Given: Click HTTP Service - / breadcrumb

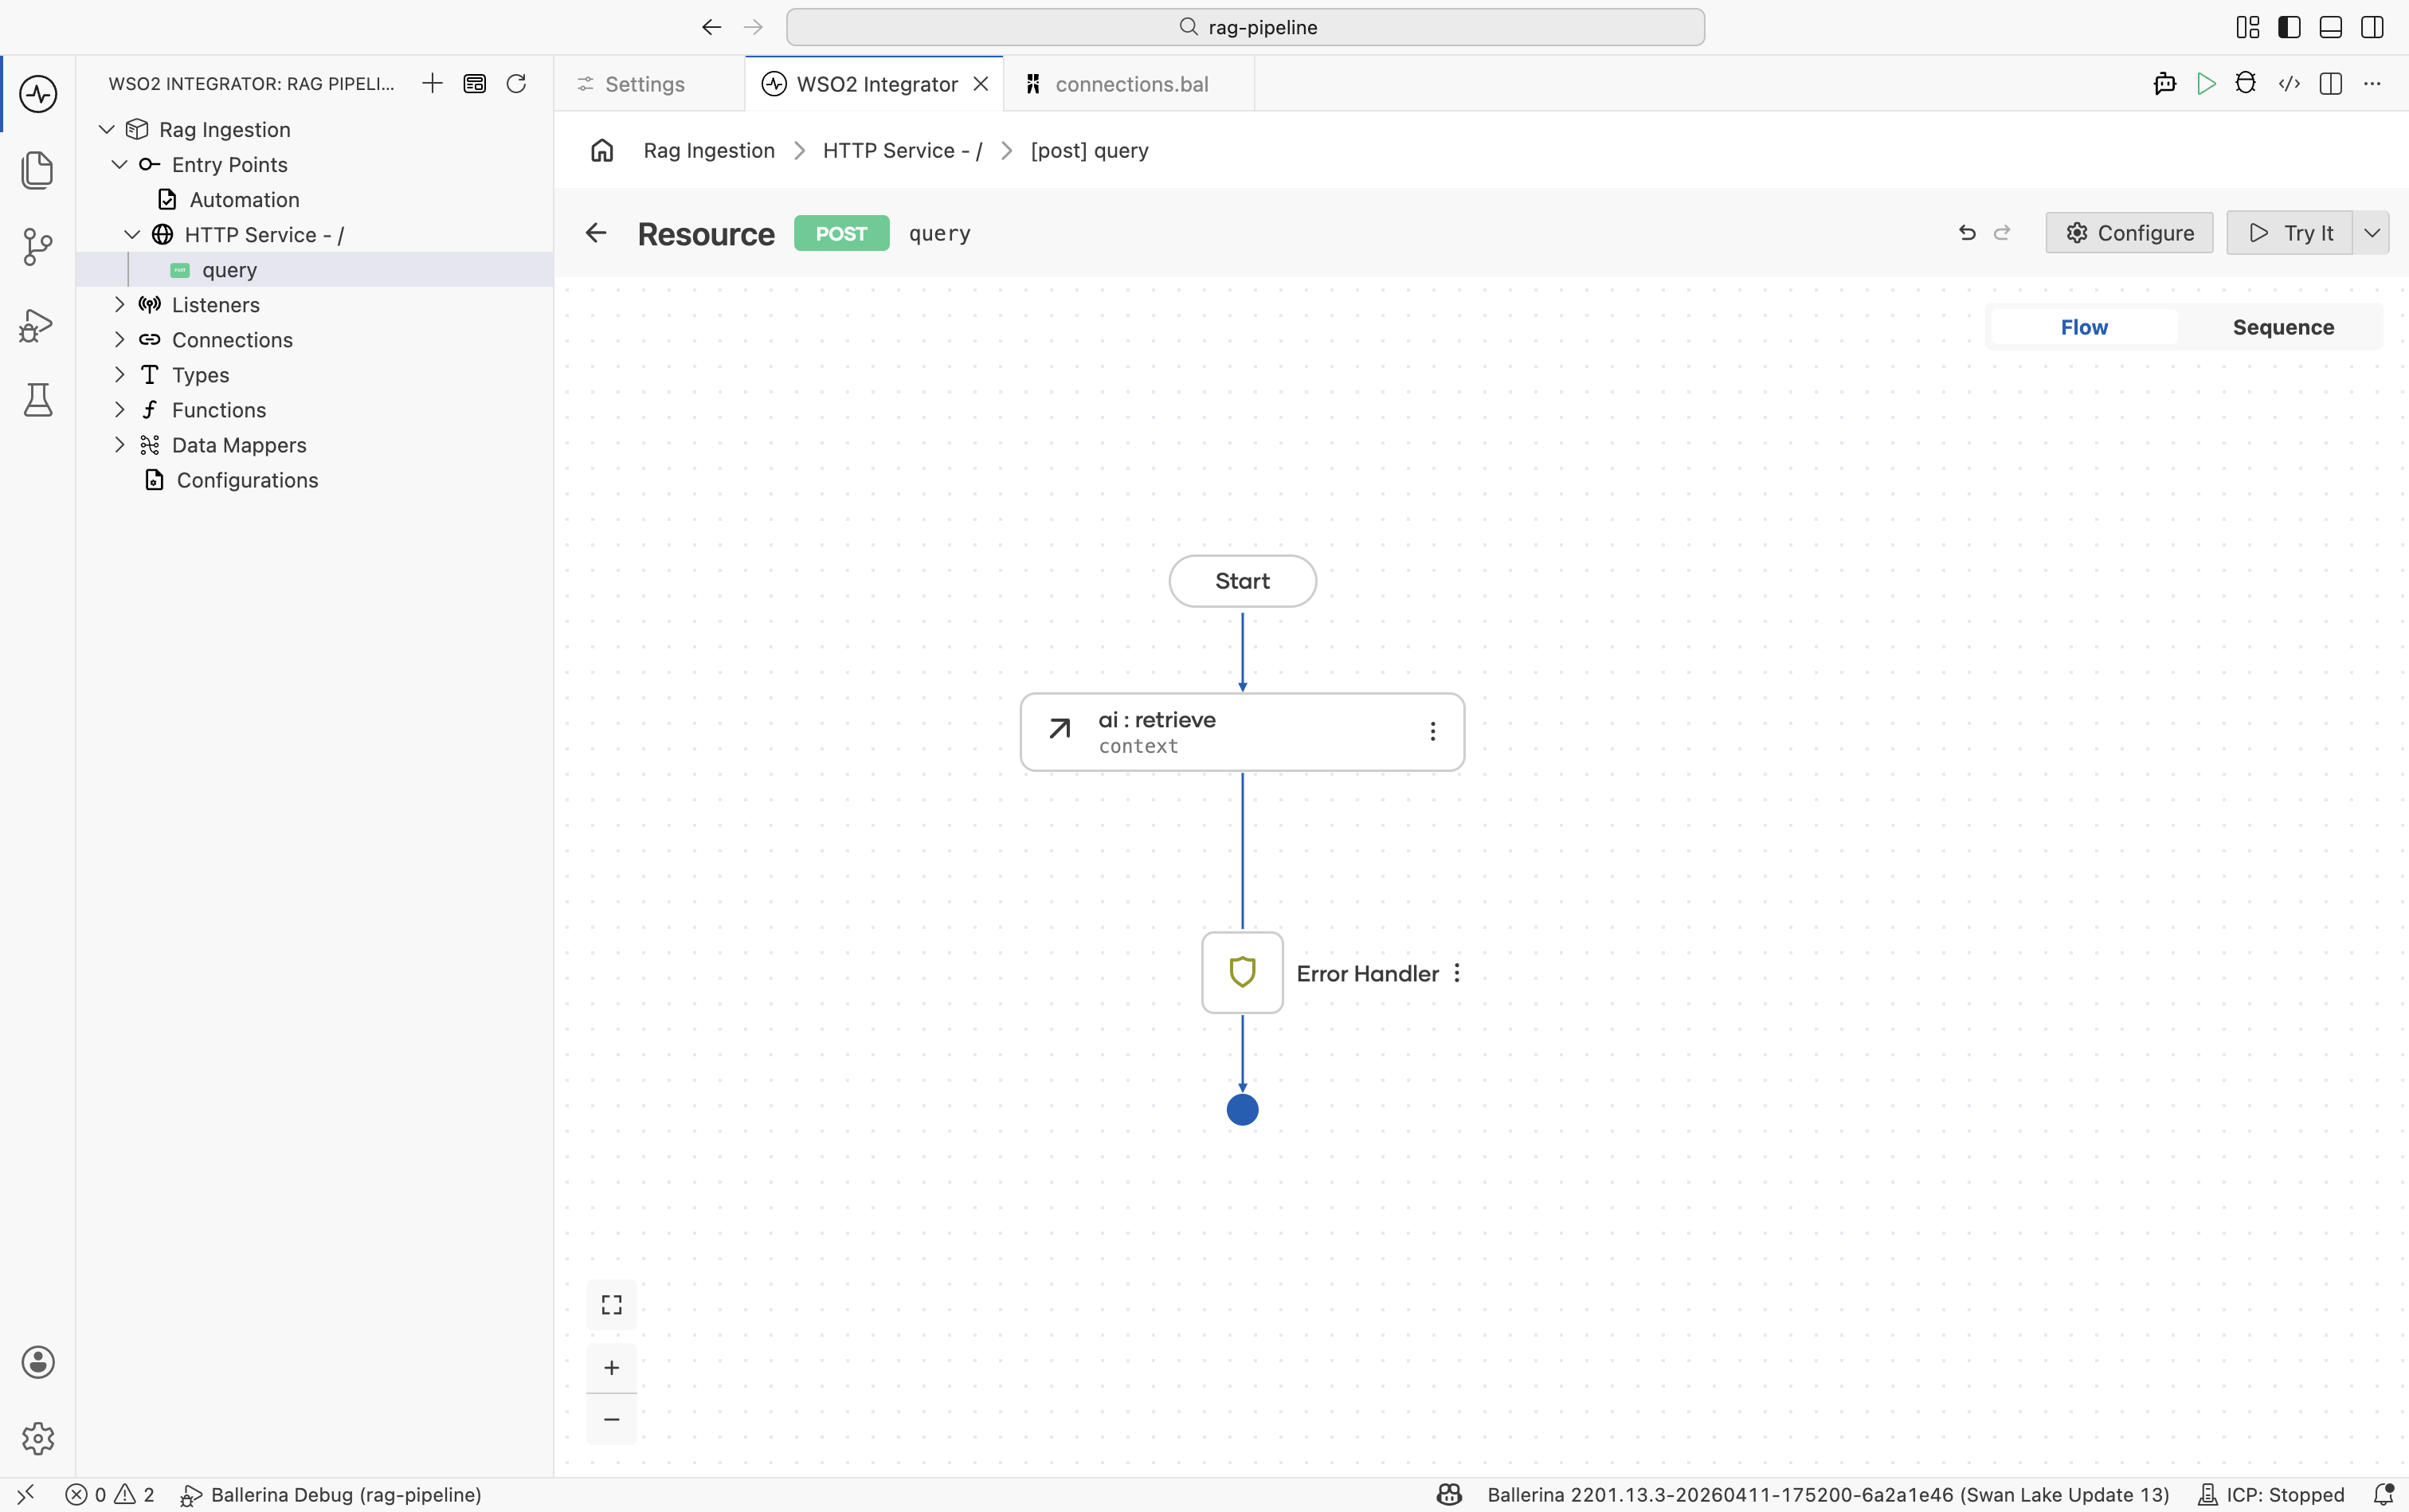Looking at the screenshot, I should coord(902,150).
